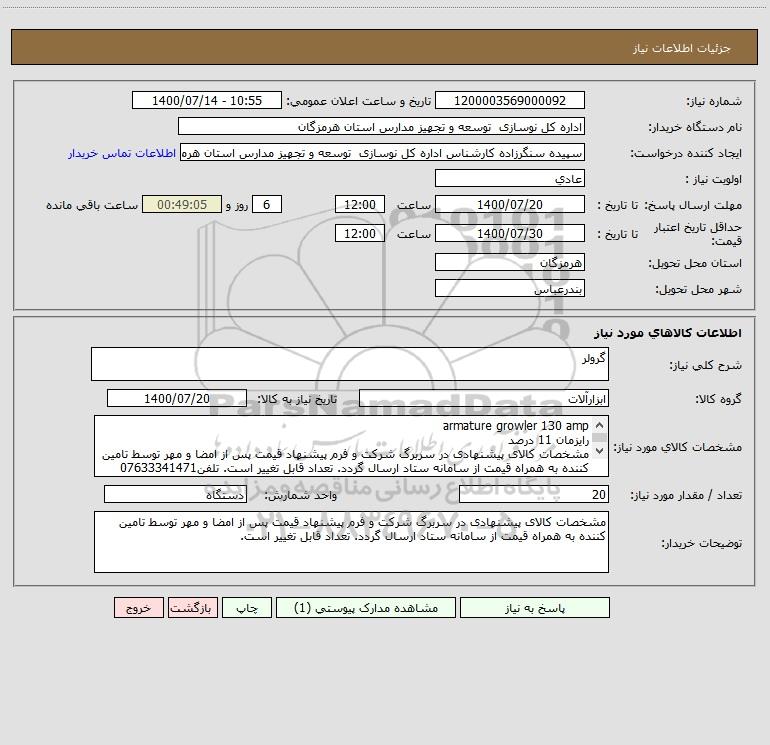Click the رایزمان 11 درصد line
This screenshot has width=770, height=745.
tap(549, 440)
